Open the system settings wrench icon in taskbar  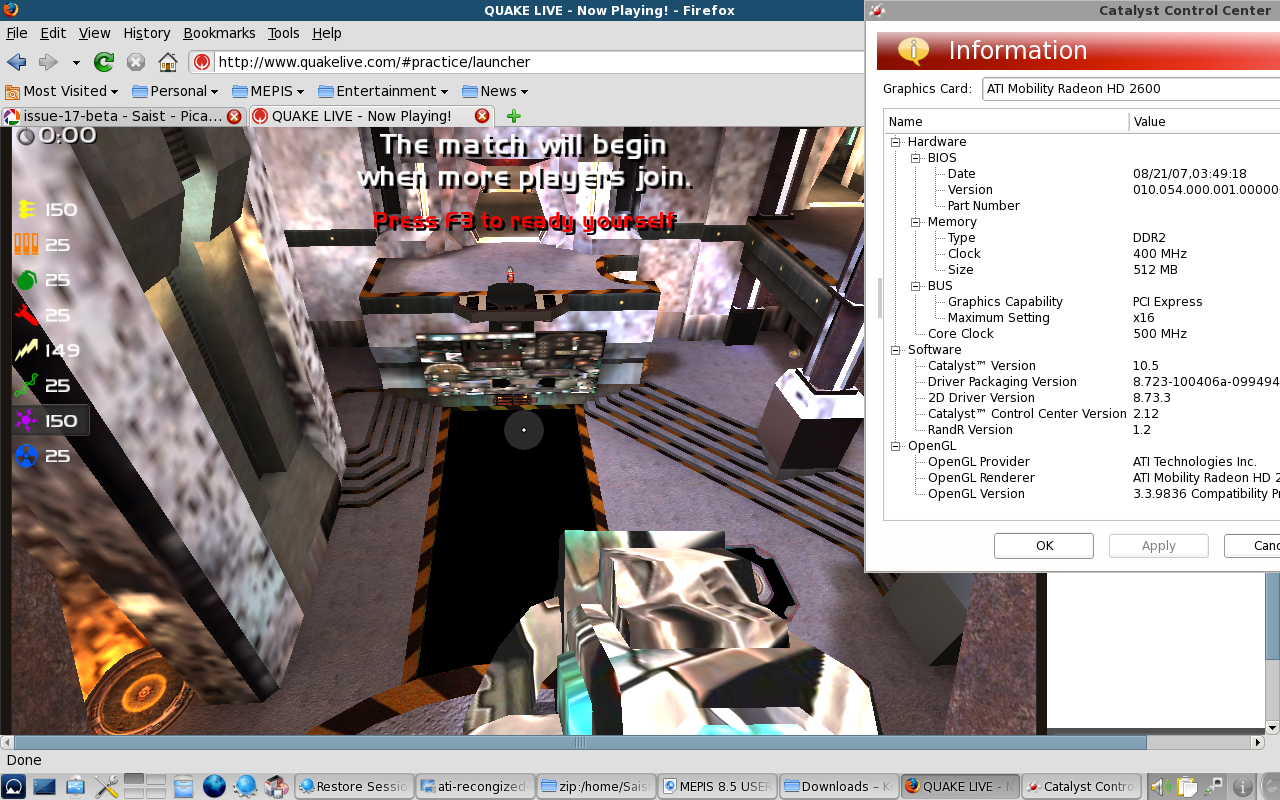click(107, 787)
